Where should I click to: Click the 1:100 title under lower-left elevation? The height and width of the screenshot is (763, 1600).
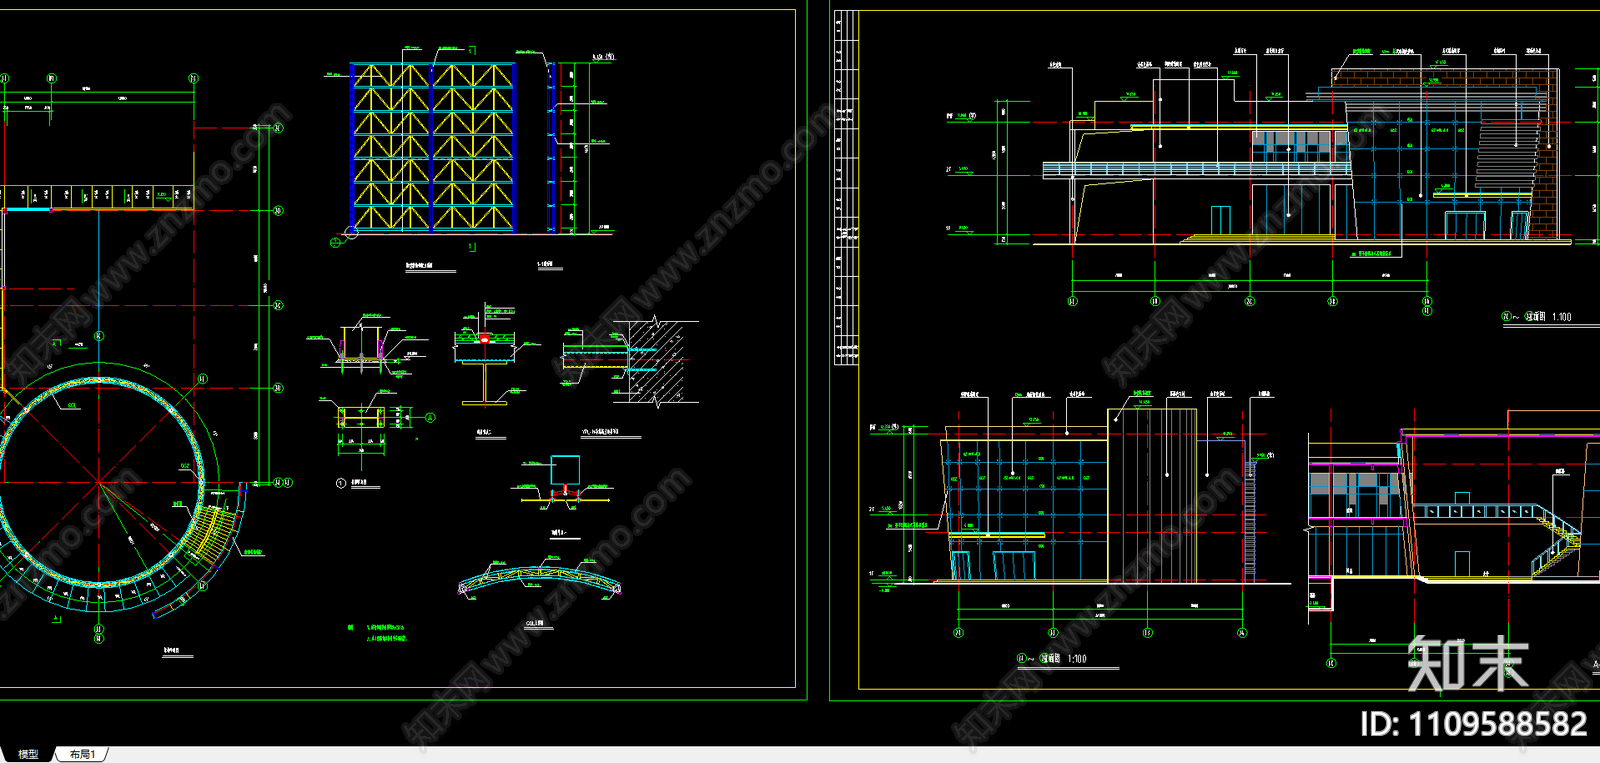click(x=1076, y=659)
